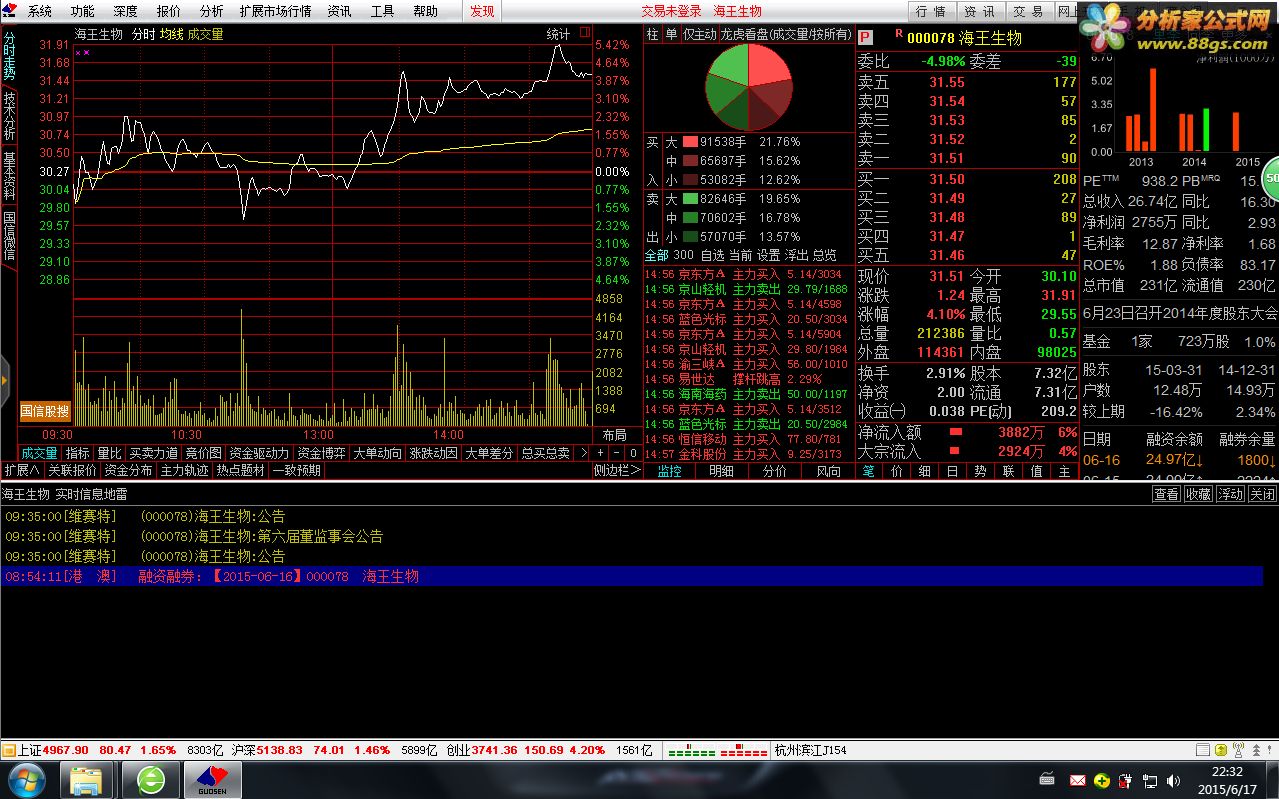Select the 国信微信 vertical sidebar tab
The image size is (1279, 799).
point(9,236)
